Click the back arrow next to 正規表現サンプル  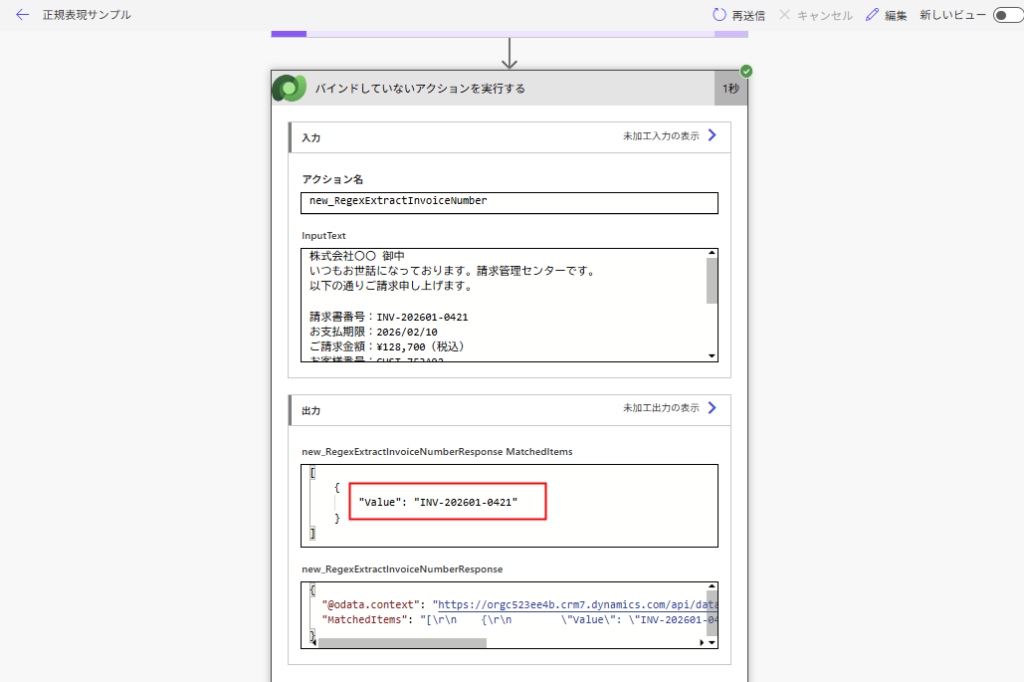point(22,15)
